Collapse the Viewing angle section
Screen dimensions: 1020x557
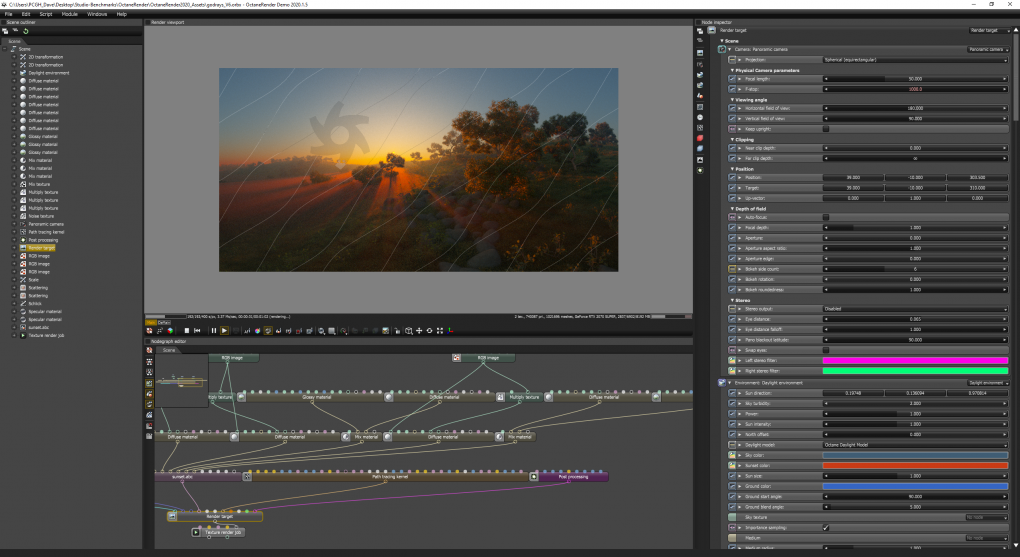pos(732,100)
